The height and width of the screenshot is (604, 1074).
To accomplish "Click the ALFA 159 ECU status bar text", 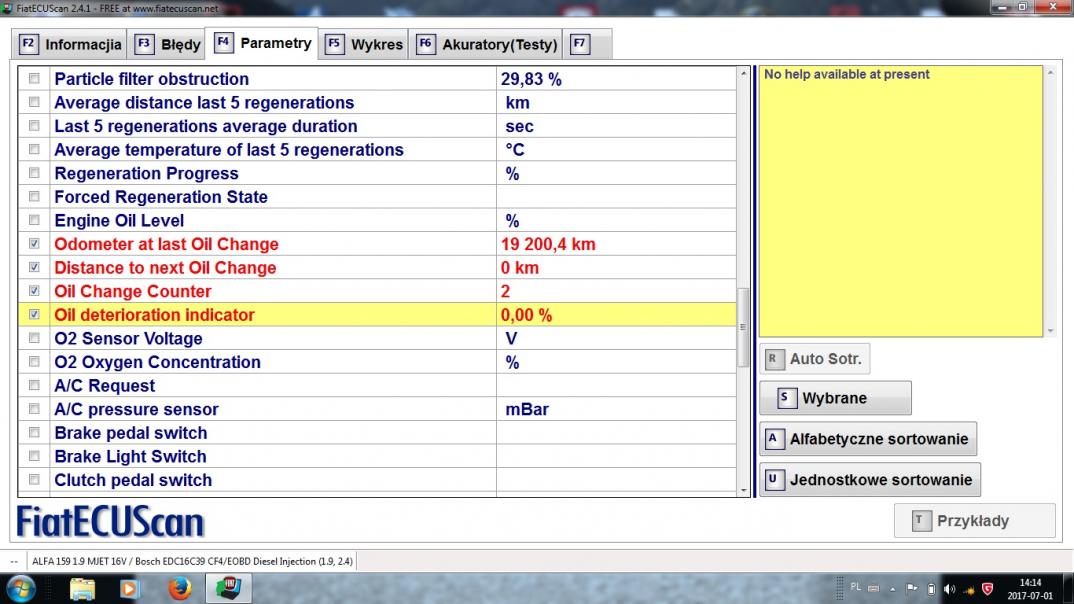I will pos(192,561).
